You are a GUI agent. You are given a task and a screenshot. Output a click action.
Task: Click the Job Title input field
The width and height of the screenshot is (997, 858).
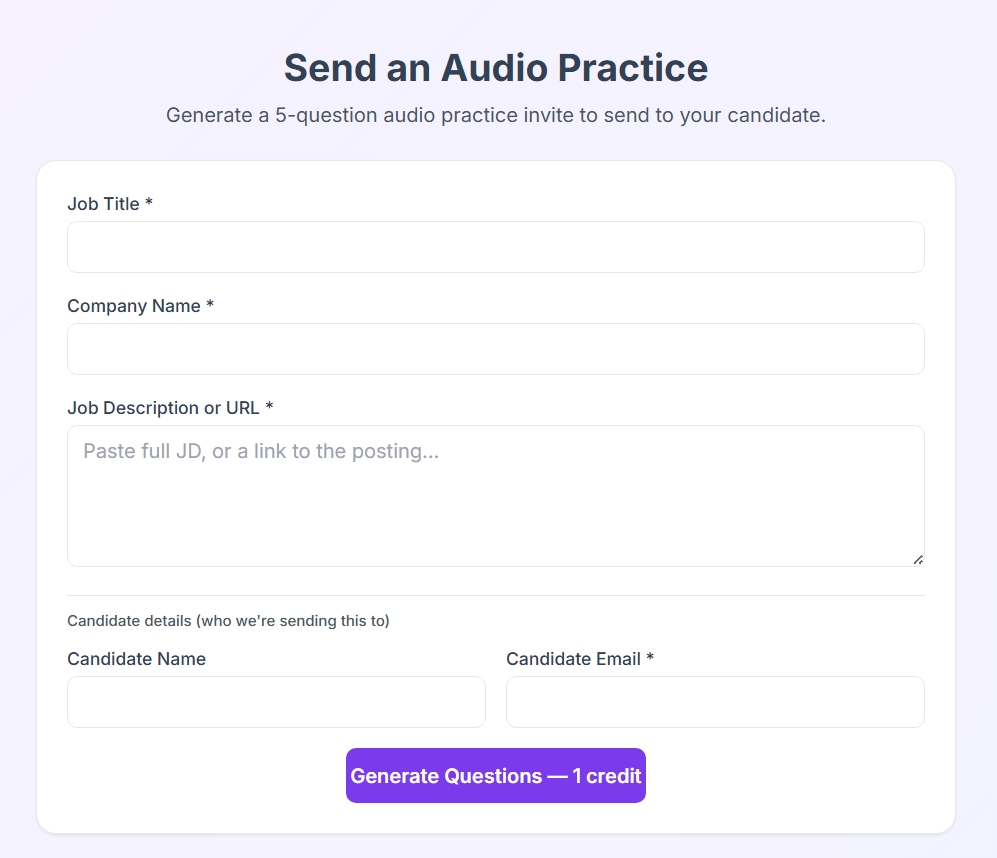coord(495,247)
